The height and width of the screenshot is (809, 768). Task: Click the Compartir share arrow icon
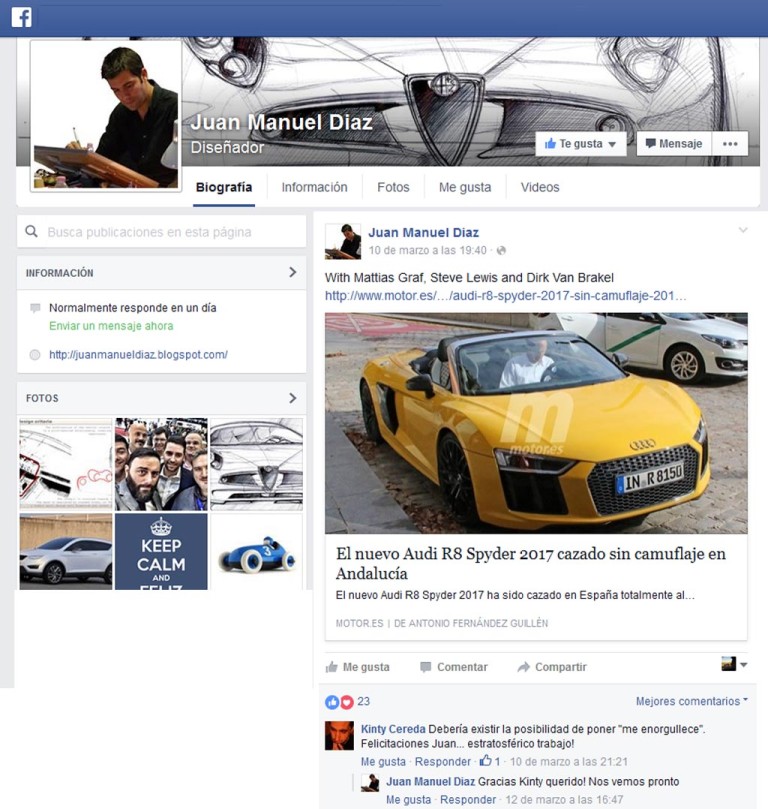pyautogui.click(x=523, y=667)
